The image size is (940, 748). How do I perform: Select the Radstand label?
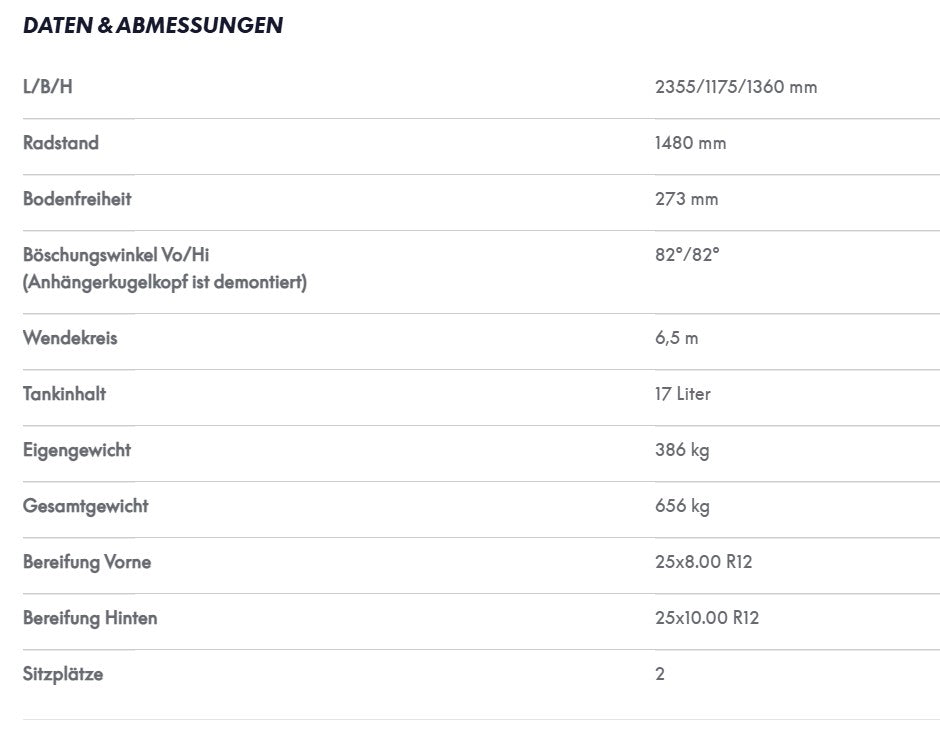tap(61, 143)
